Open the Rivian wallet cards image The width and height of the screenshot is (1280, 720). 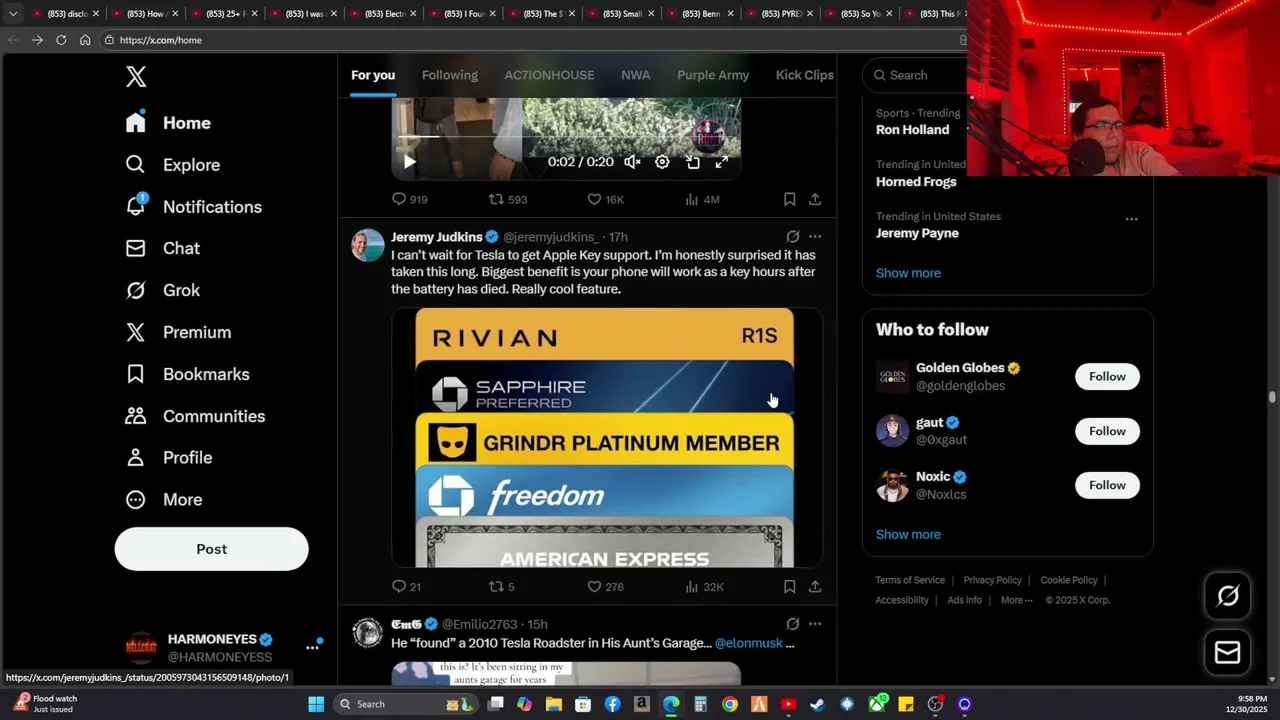coord(606,438)
